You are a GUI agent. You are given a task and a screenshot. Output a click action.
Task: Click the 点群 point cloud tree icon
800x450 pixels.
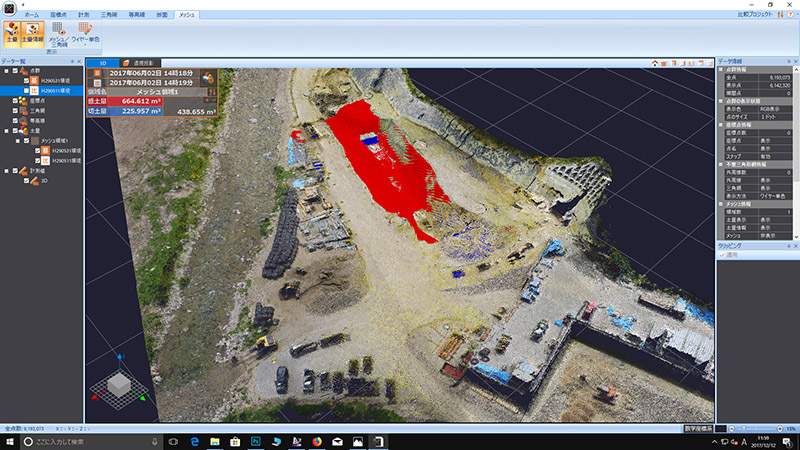click(23, 71)
